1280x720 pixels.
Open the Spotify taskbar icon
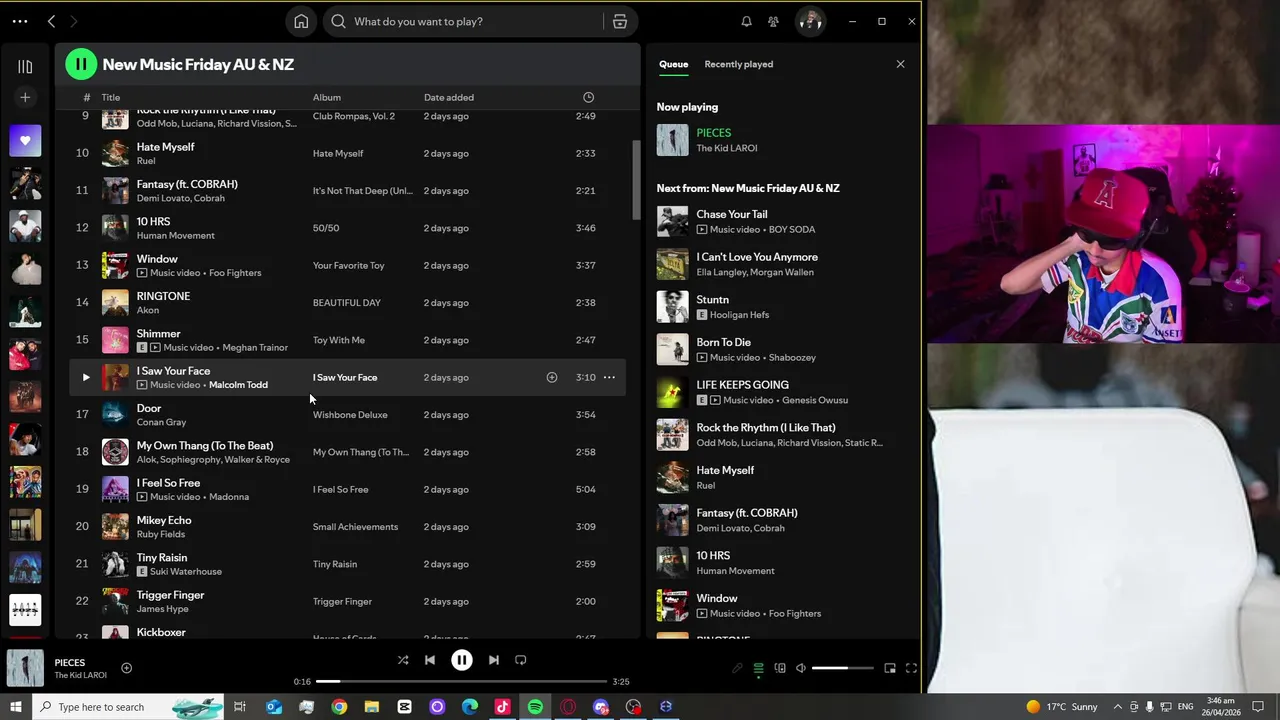pos(535,707)
